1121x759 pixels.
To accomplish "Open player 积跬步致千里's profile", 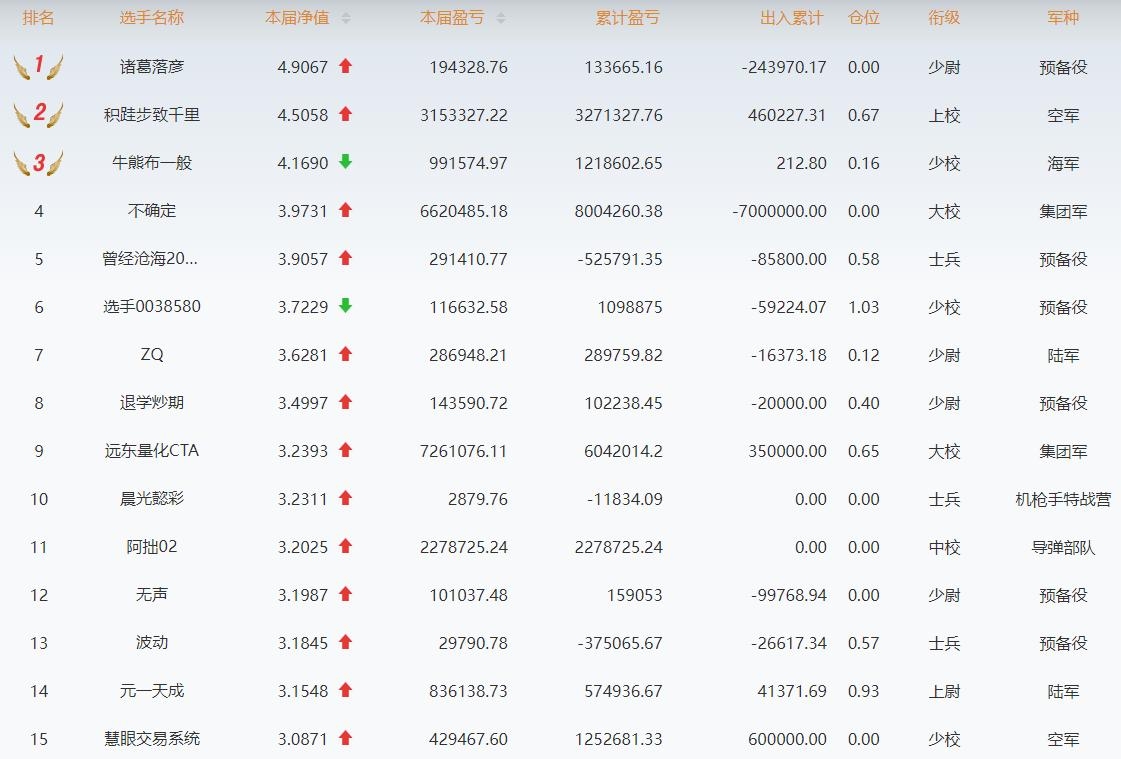I will [152, 115].
